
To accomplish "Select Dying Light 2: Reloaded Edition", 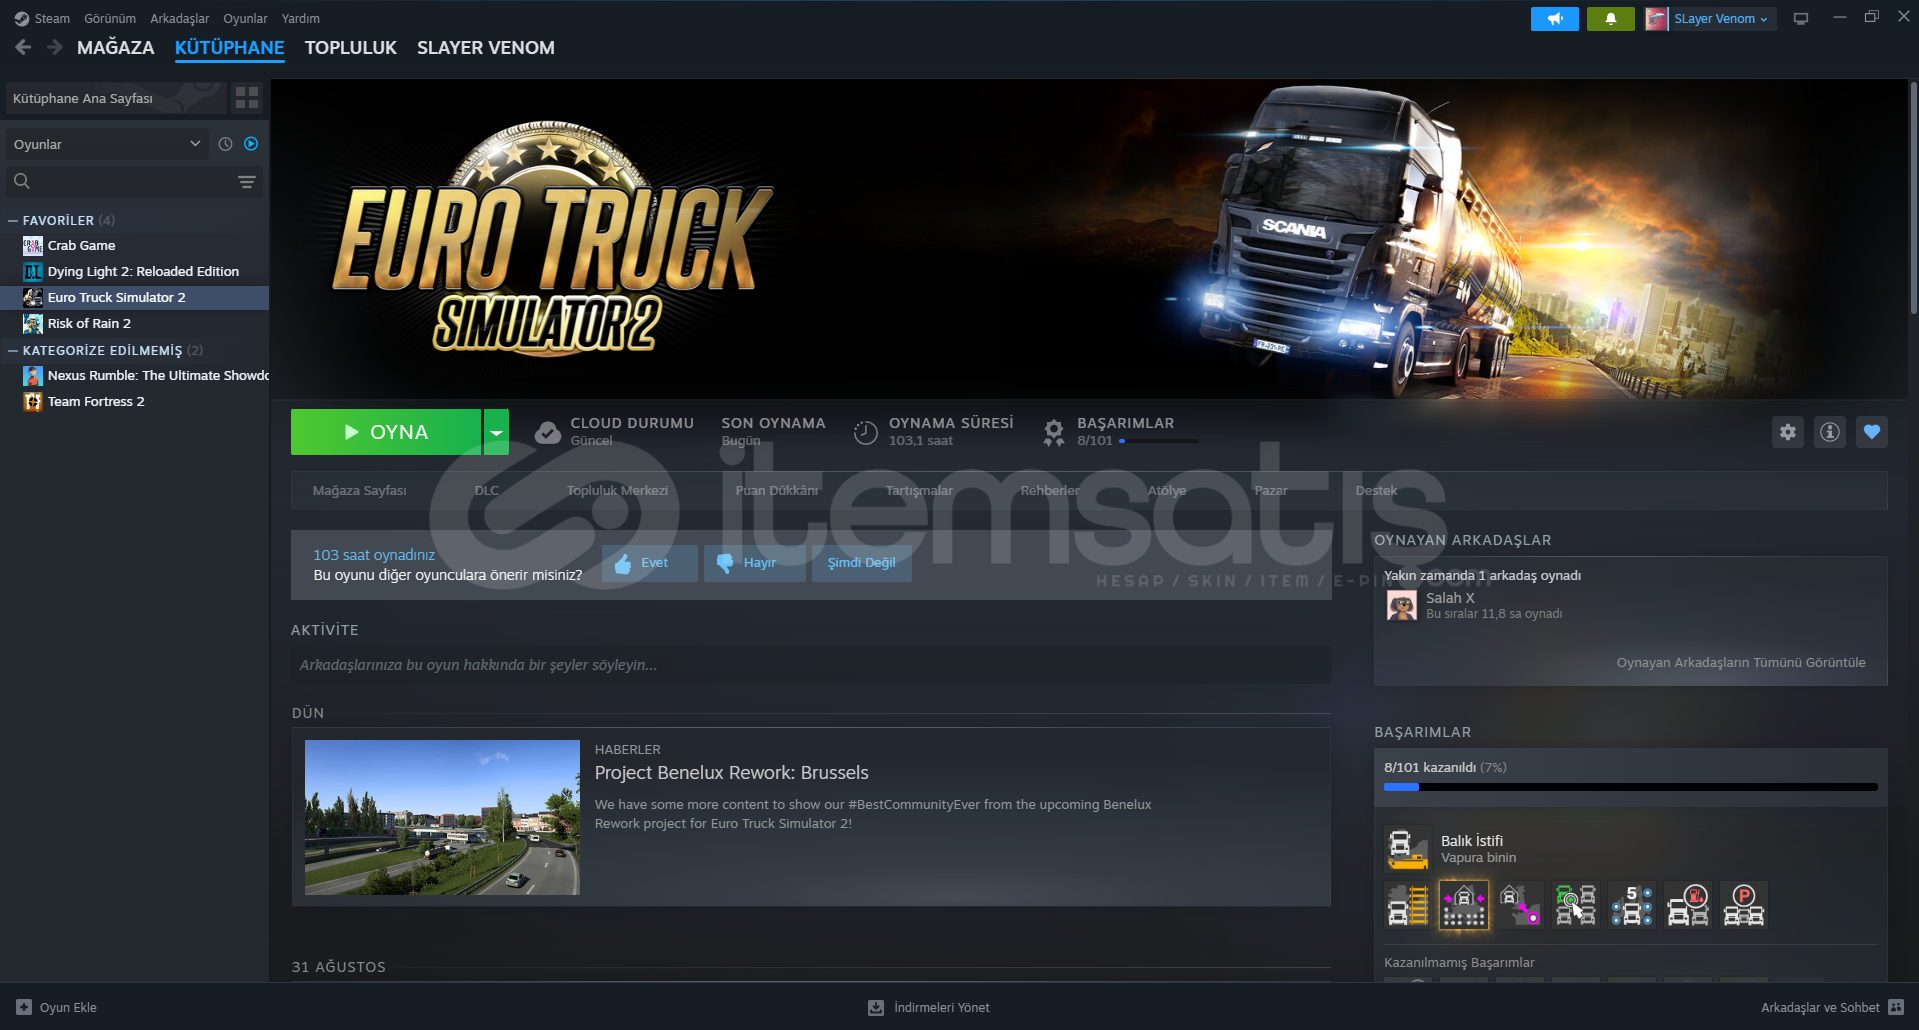I will click(134, 272).
